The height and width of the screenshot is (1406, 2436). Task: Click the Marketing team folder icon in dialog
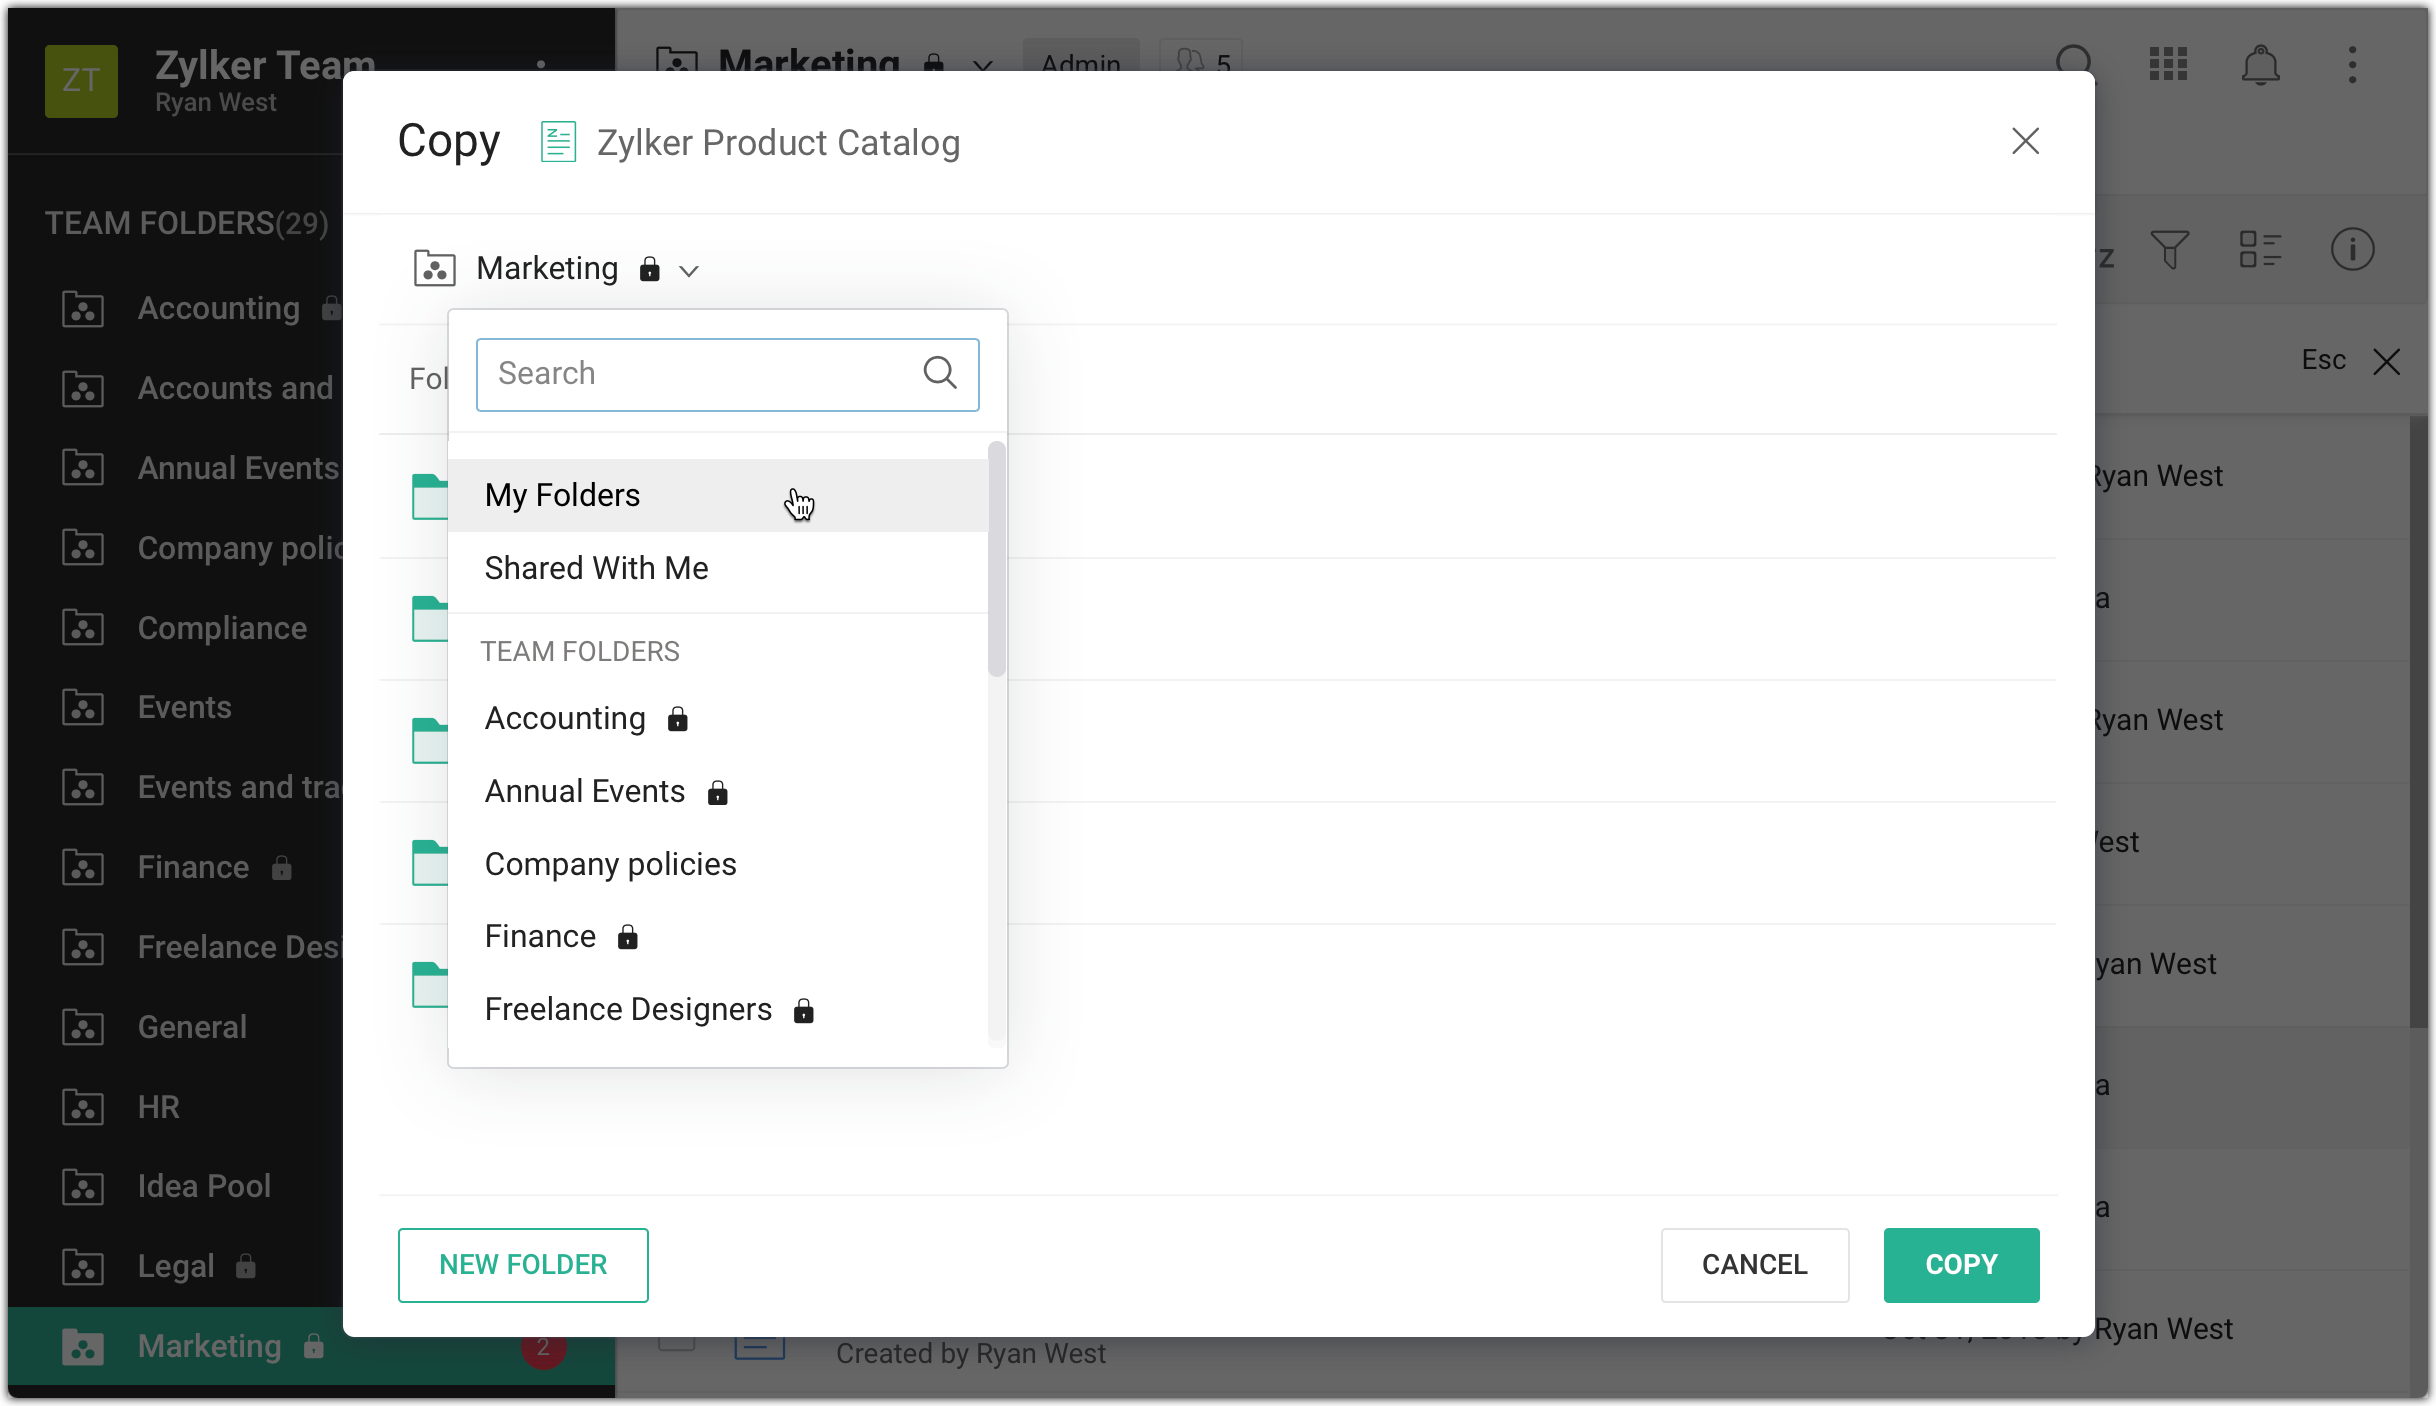pos(435,269)
